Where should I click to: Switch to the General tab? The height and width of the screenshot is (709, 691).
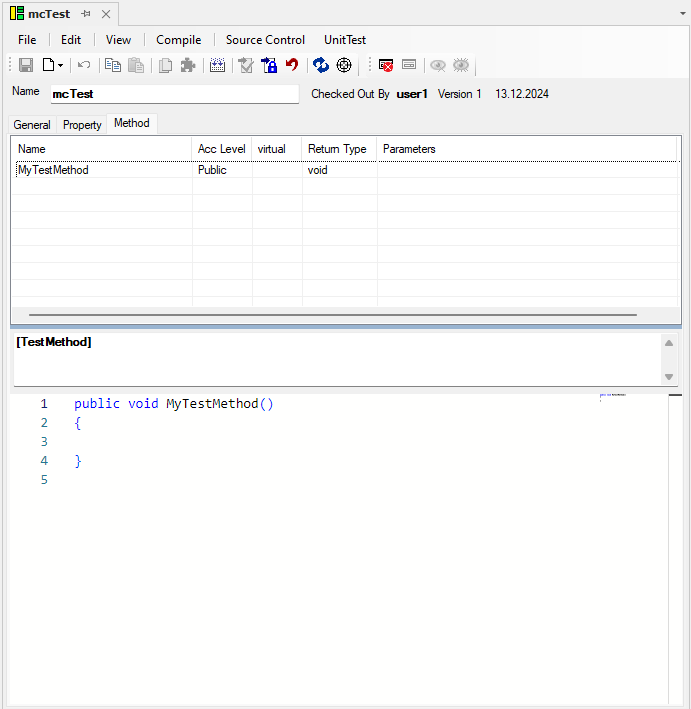click(32, 125)
